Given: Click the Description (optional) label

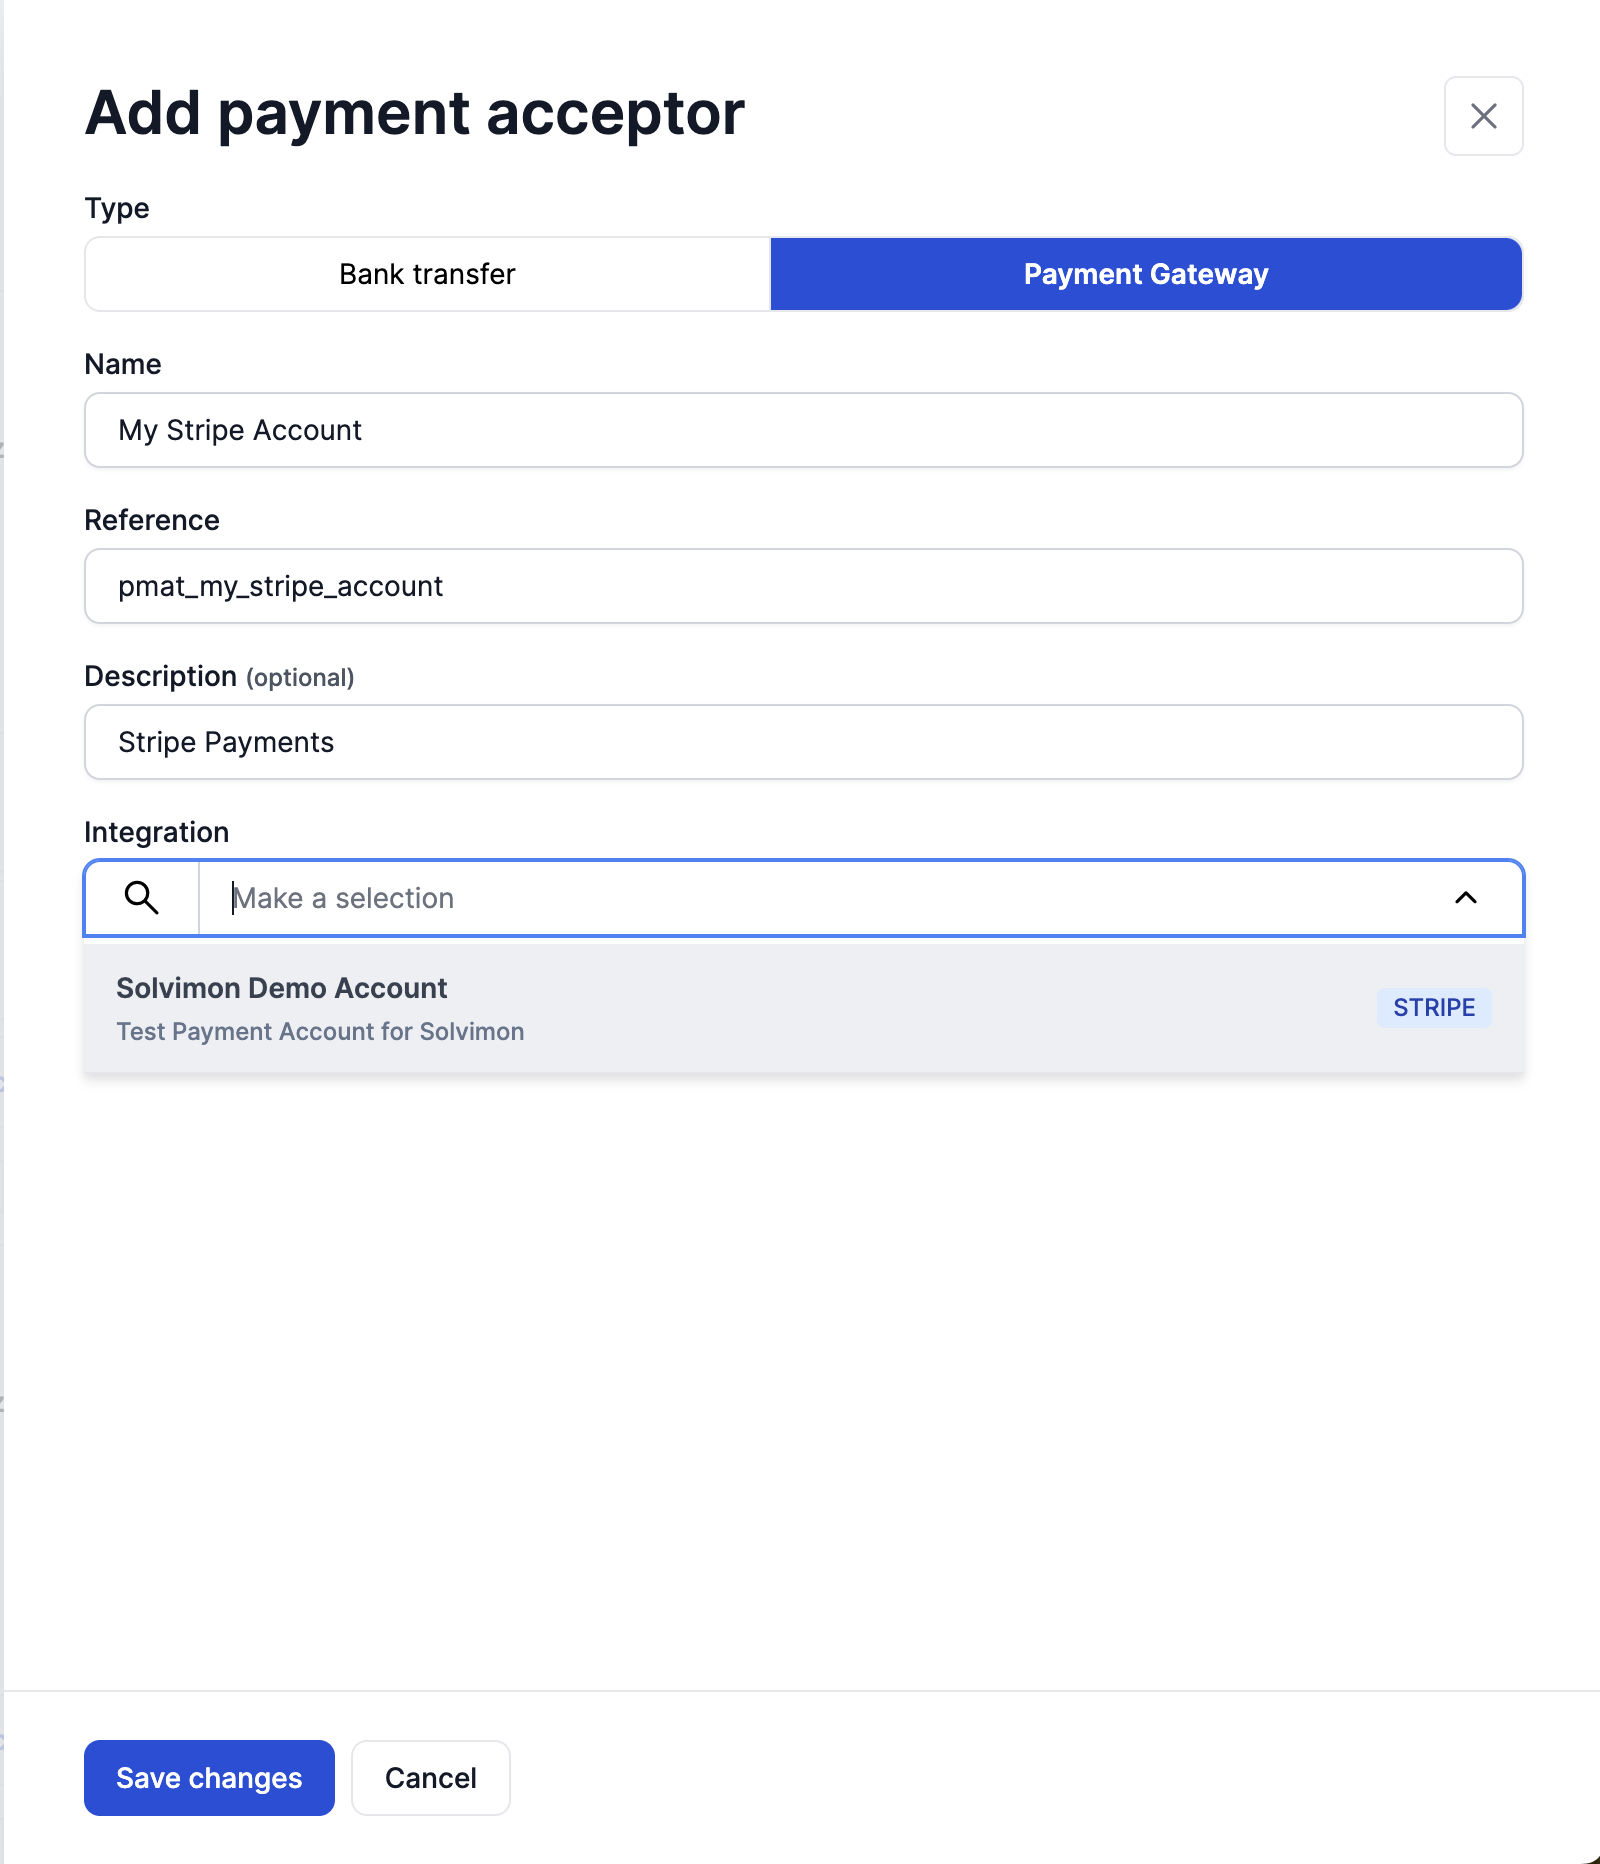Looking at the screenshot, I should (x=219, y=677).
